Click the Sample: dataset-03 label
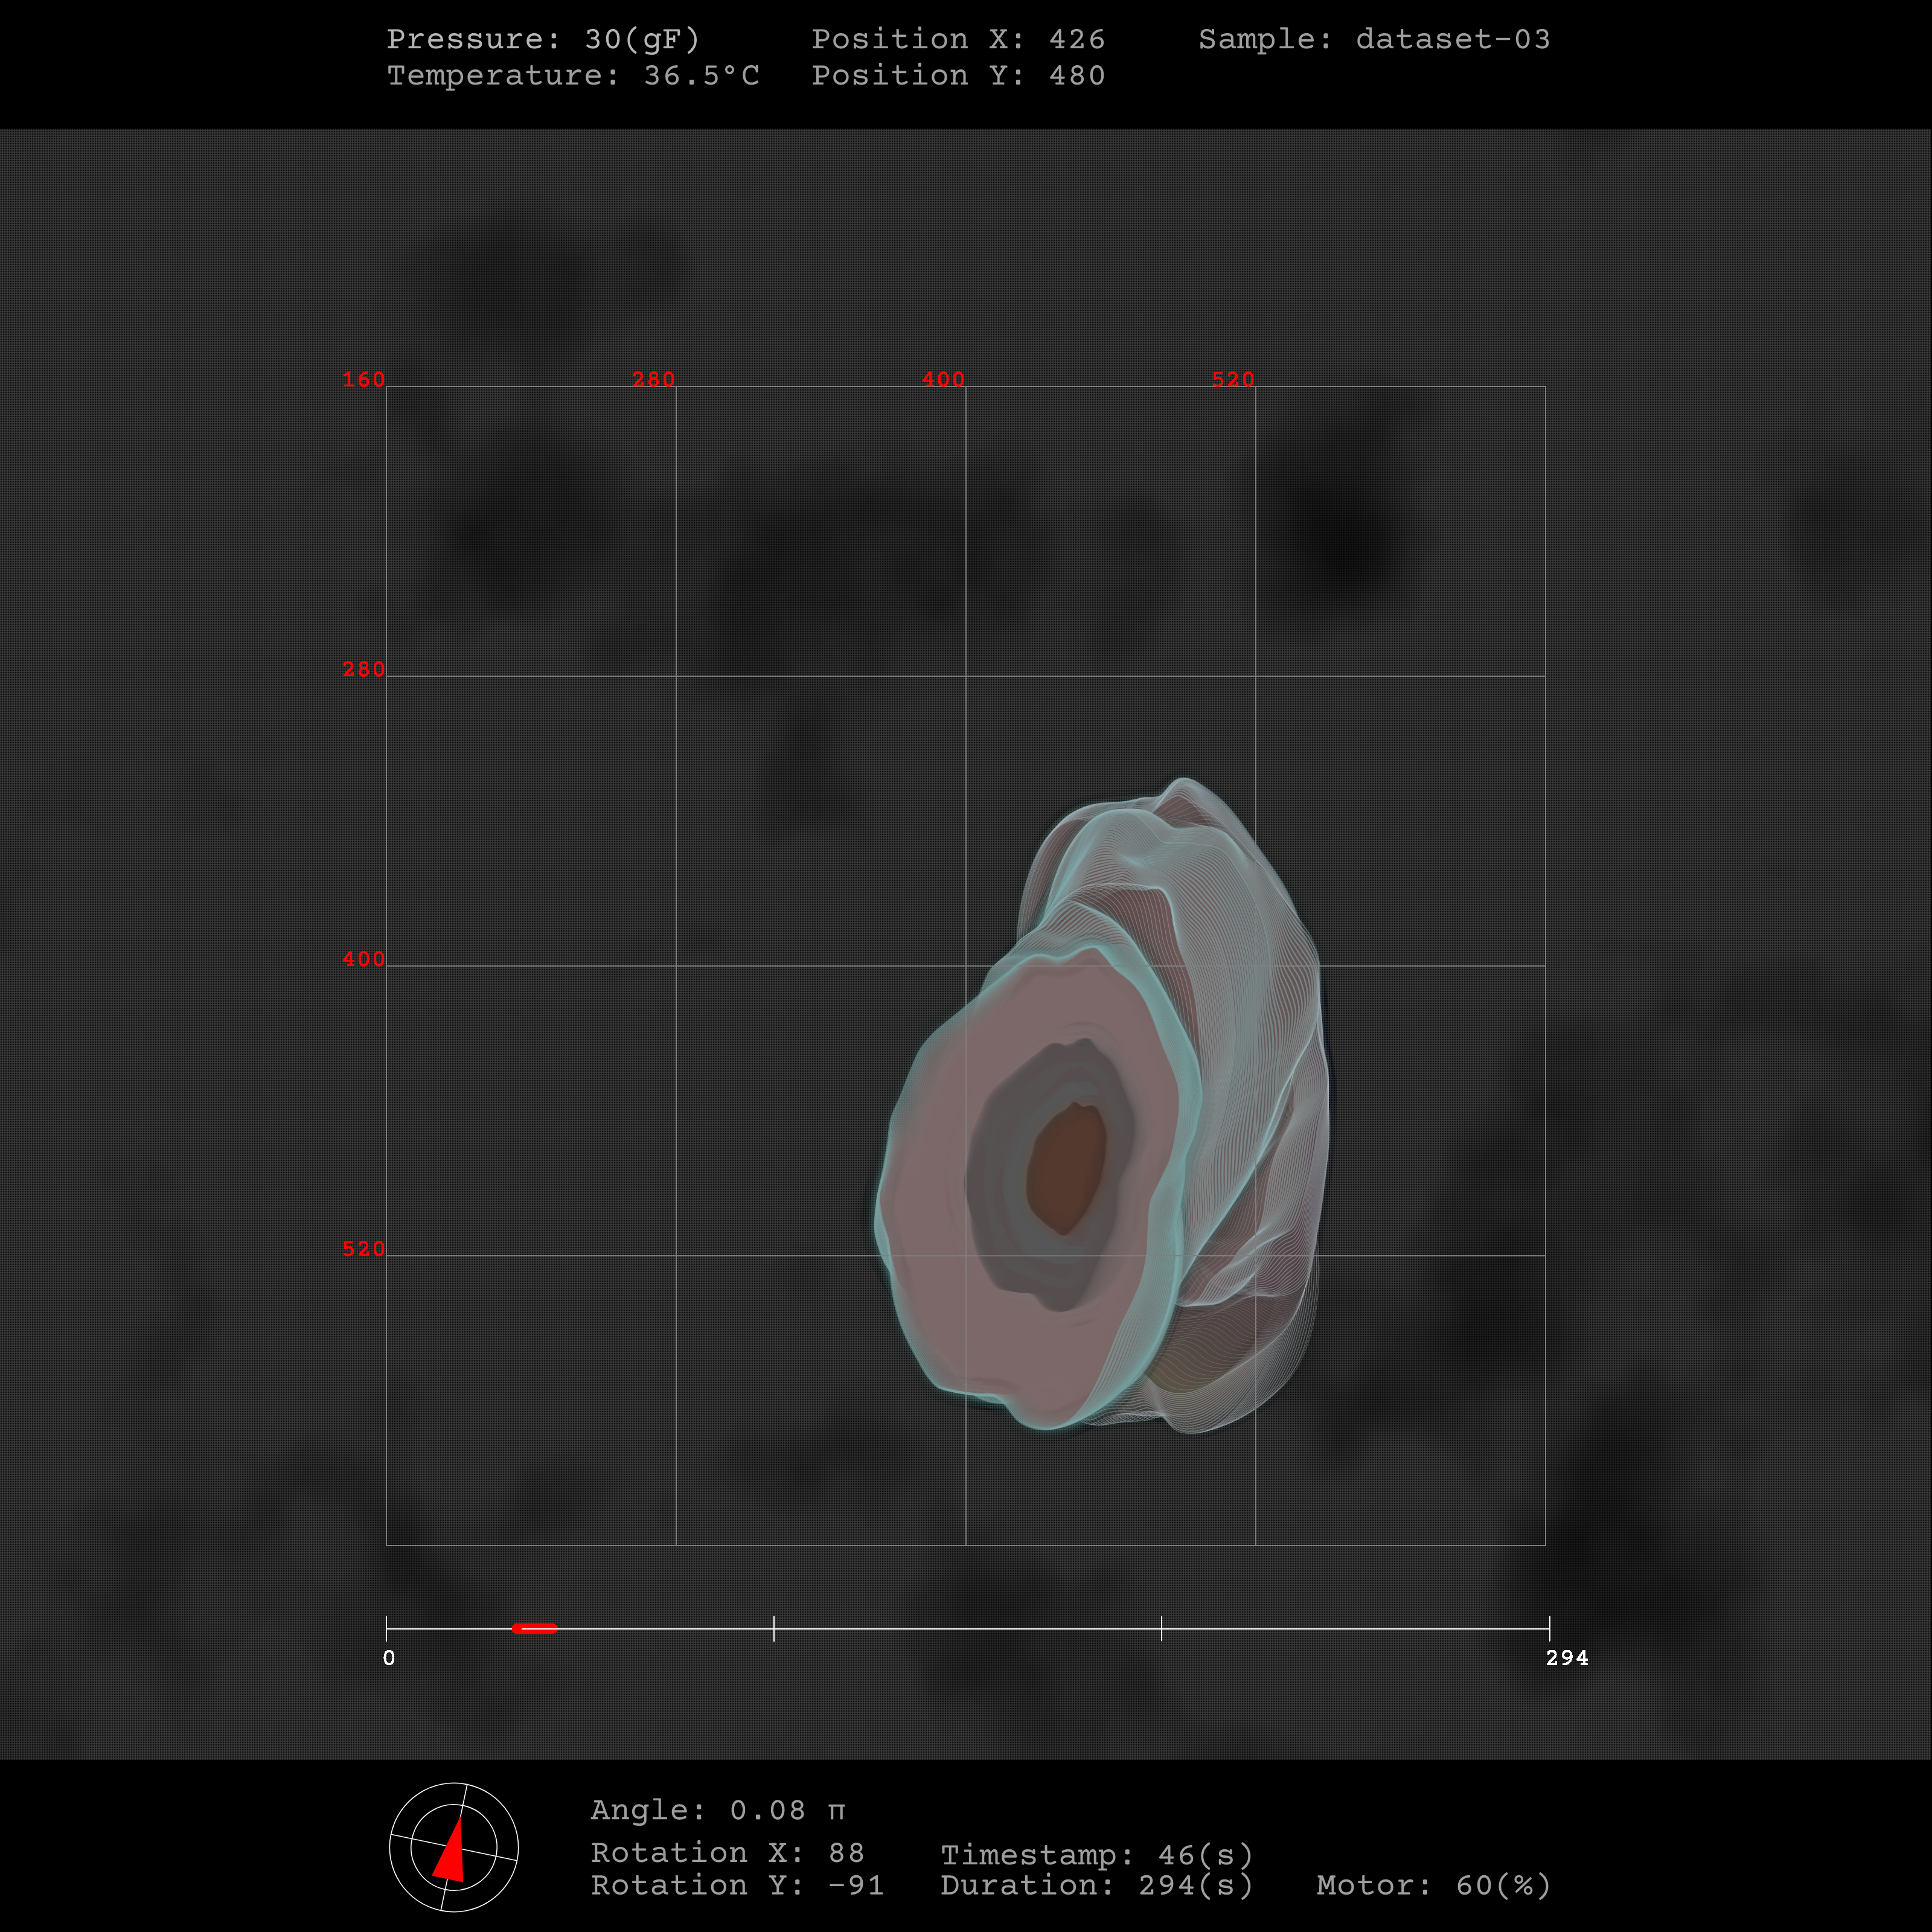 [1374, 39]
